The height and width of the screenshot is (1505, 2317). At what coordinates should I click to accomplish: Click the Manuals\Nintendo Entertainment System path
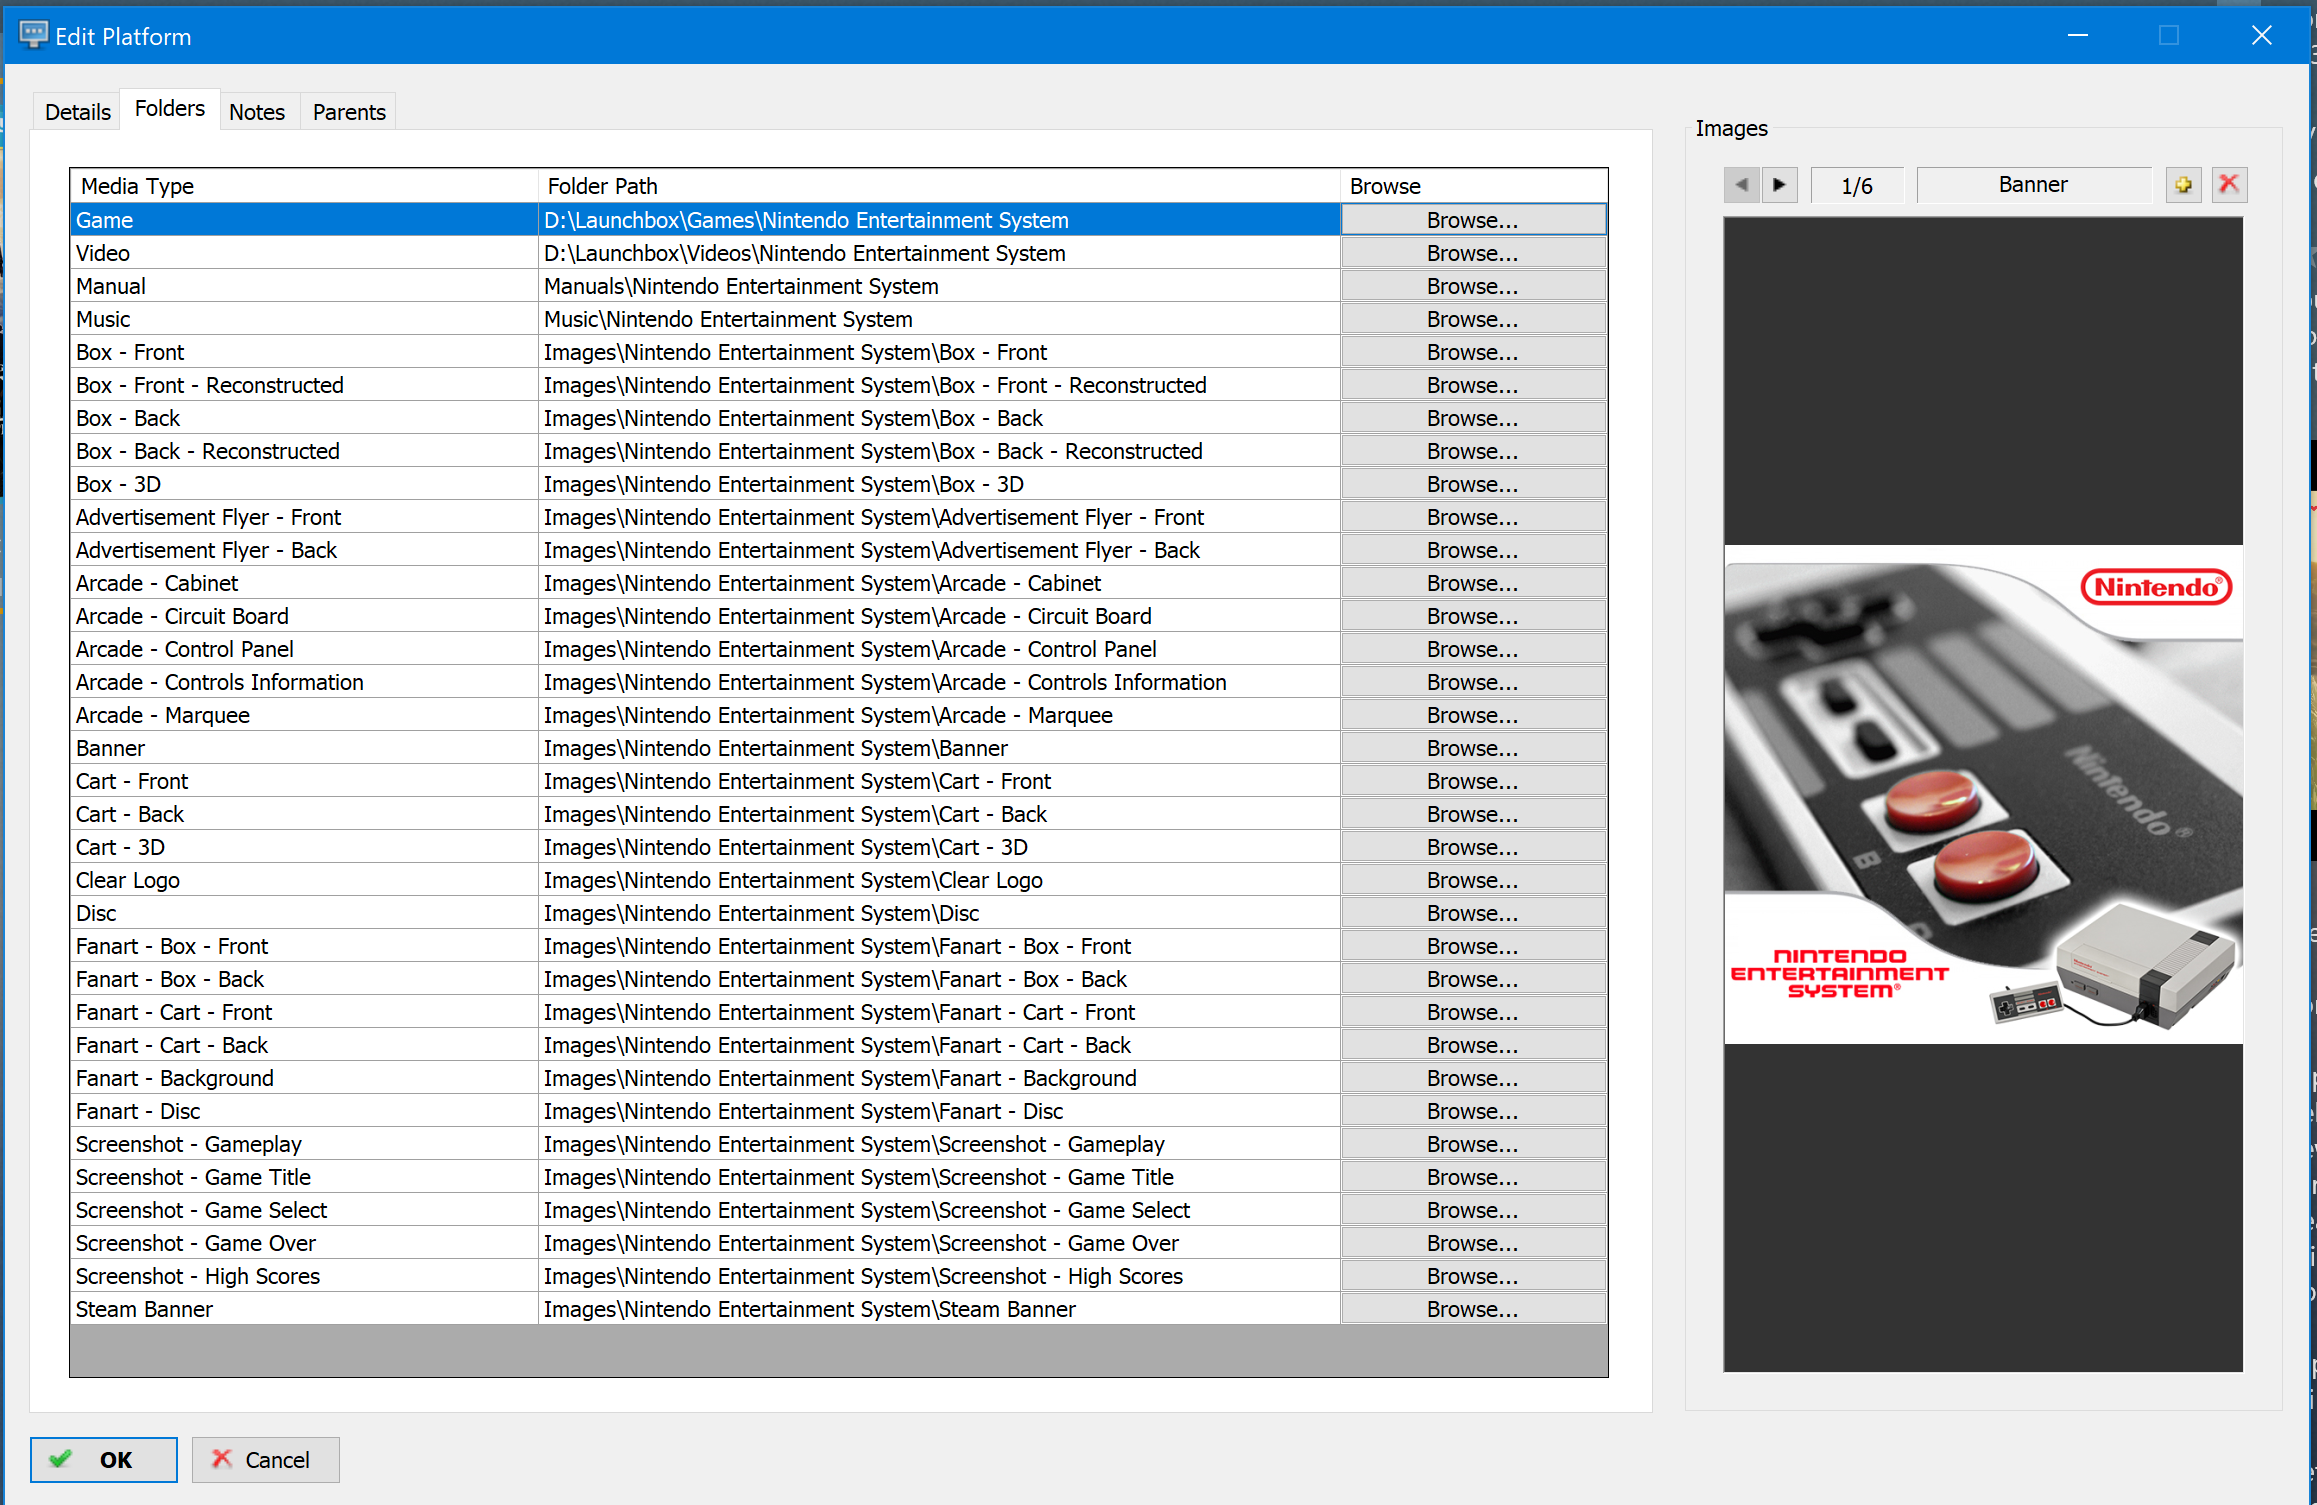pos(939,286)
